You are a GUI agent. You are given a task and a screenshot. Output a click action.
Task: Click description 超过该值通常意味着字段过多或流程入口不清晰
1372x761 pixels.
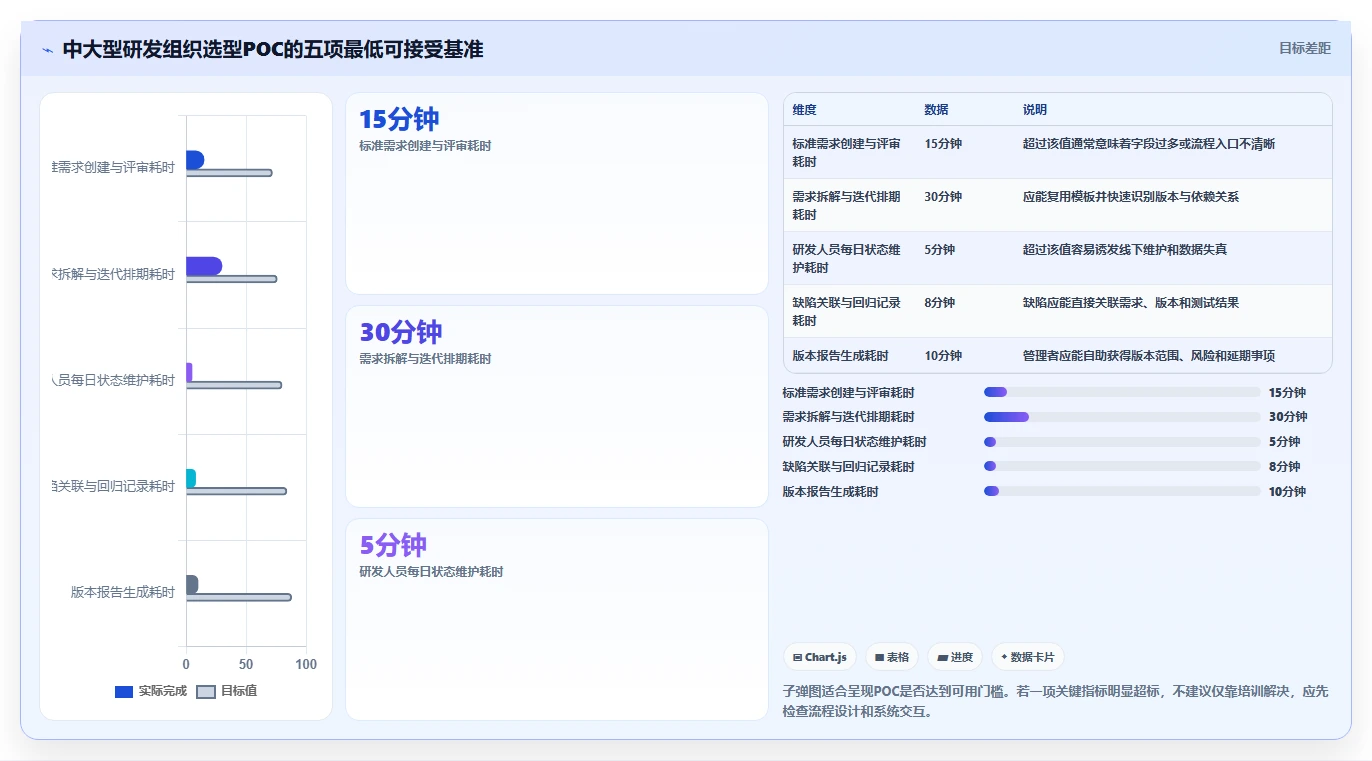click(1149, 144)
